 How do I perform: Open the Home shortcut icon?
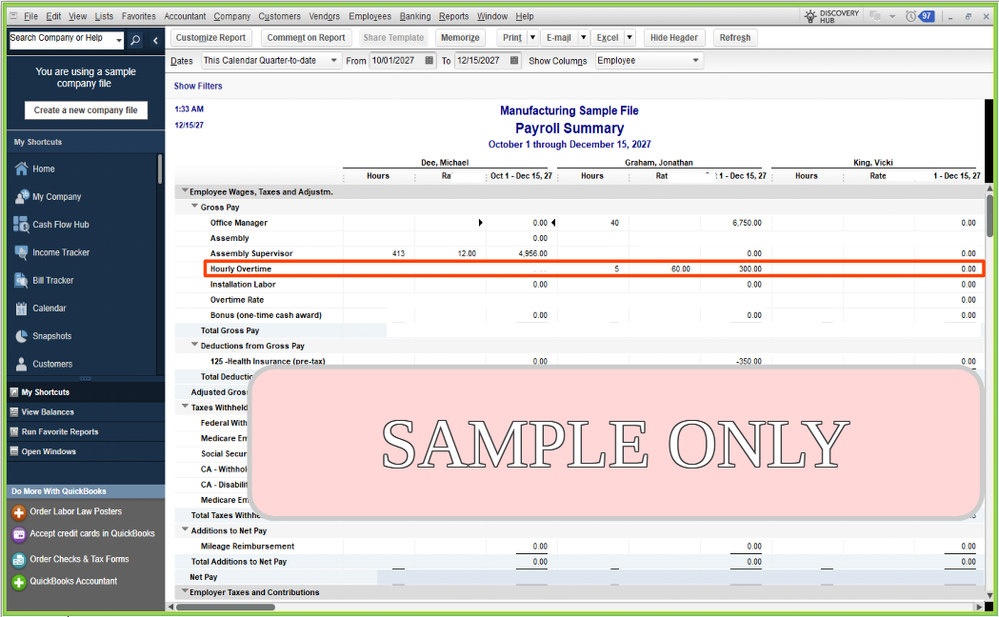pyautogui.click(x=21, y=169)
